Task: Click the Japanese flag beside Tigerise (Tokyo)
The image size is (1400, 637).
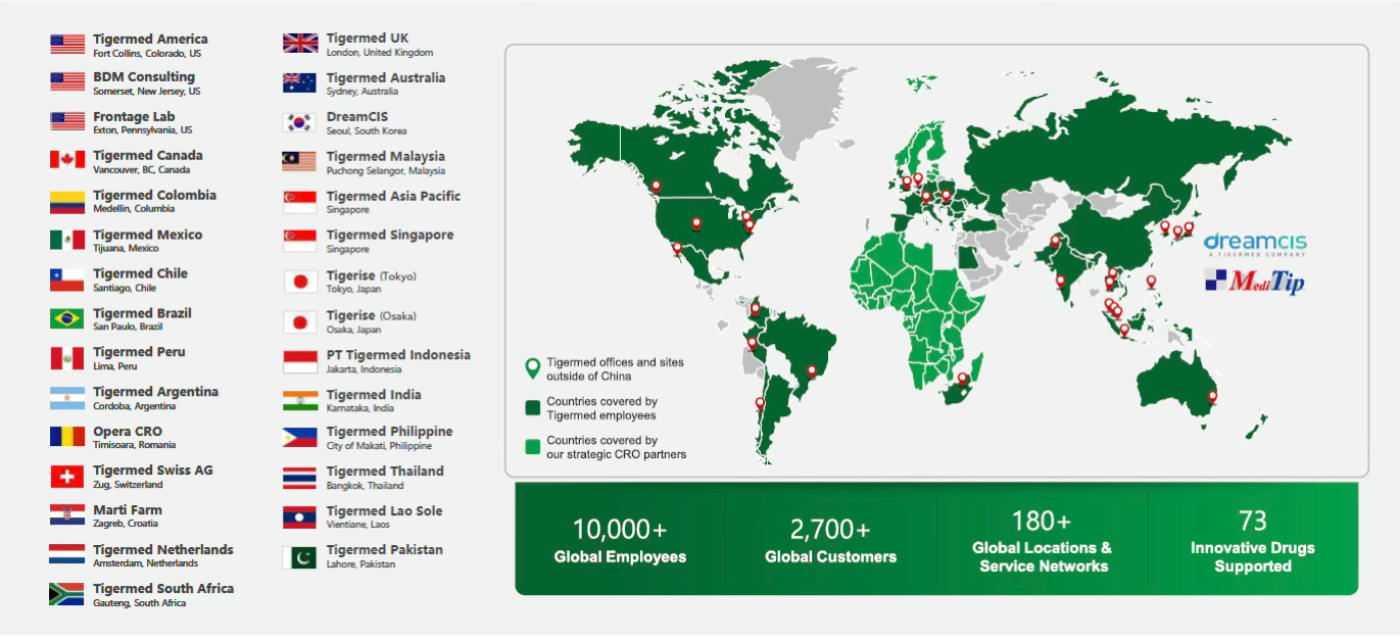Action: click(x=300, y=282)
